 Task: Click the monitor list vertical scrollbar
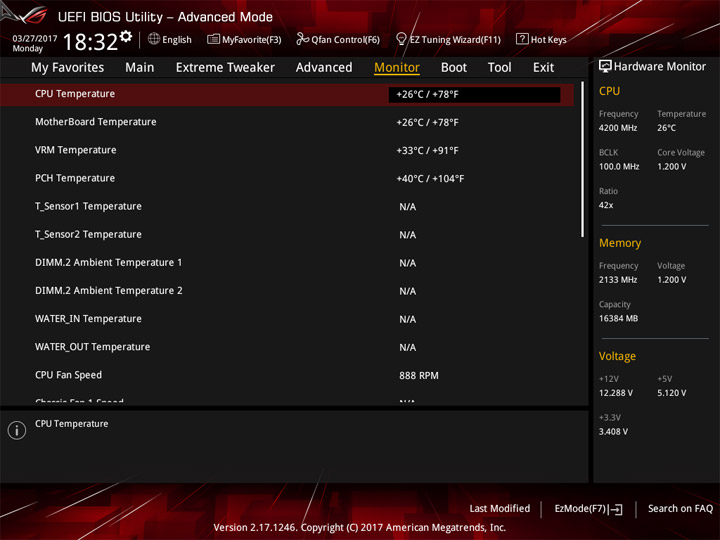[x=583, y=159]
